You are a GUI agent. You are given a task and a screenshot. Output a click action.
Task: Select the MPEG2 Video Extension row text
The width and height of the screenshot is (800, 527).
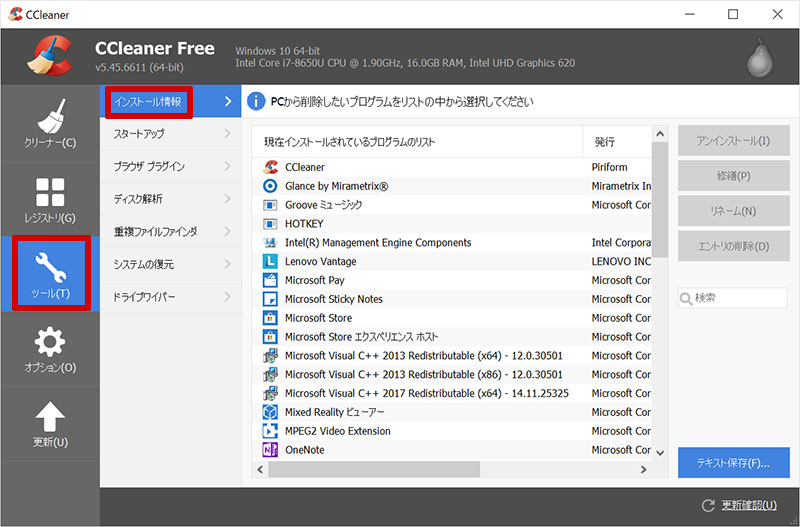[x=337, y=431]
